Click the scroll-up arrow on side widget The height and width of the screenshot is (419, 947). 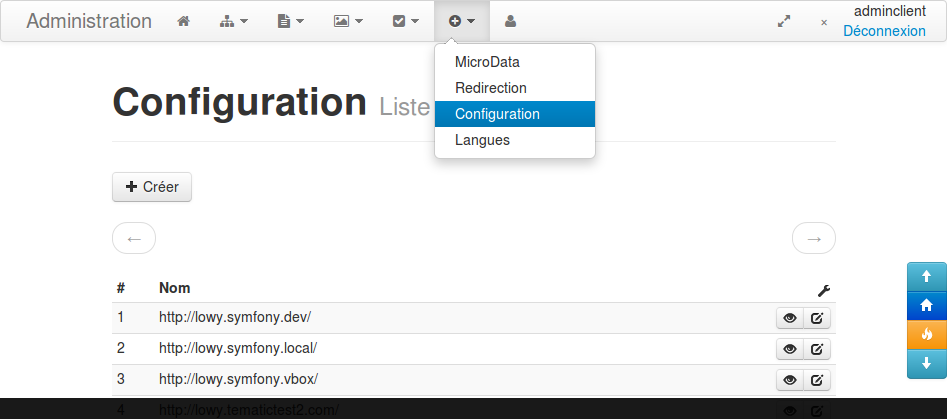coord(926,276)
